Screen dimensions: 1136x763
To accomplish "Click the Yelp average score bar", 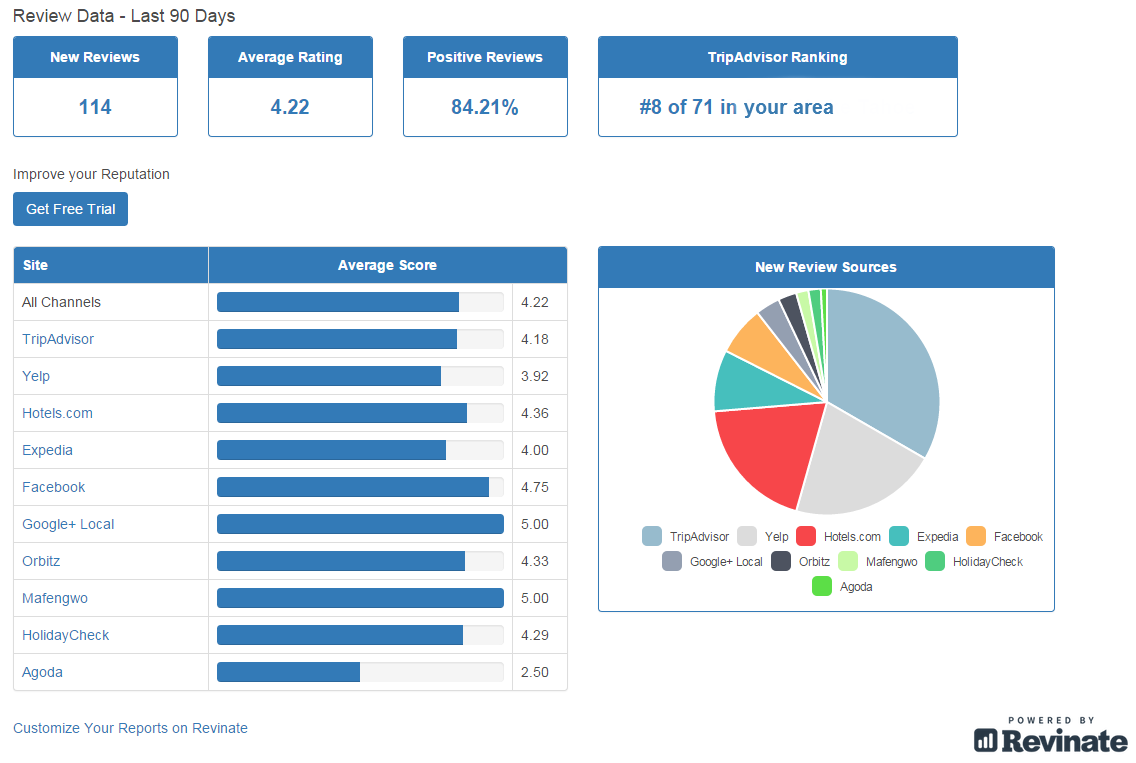I will tap(360, 376).
